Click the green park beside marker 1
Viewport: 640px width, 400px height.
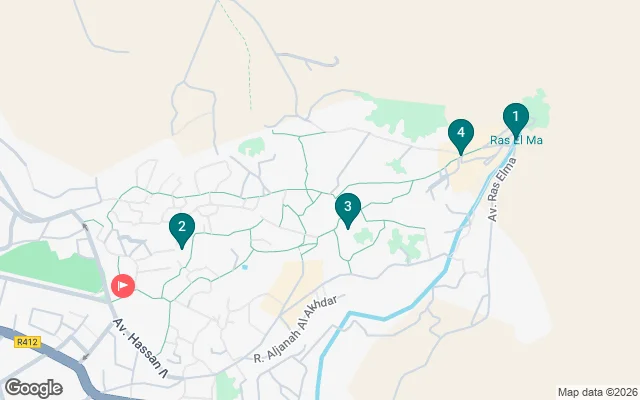coord(539,107)
